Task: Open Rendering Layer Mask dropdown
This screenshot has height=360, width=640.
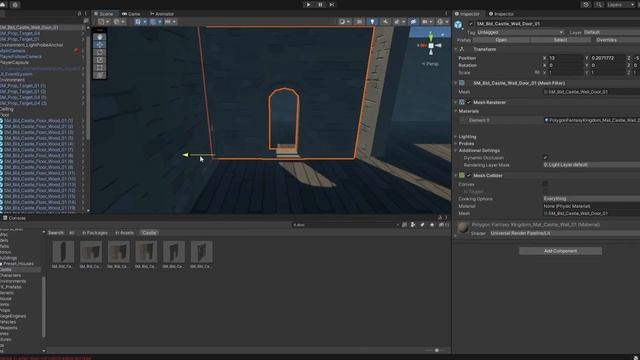Action: click(591, 165)
